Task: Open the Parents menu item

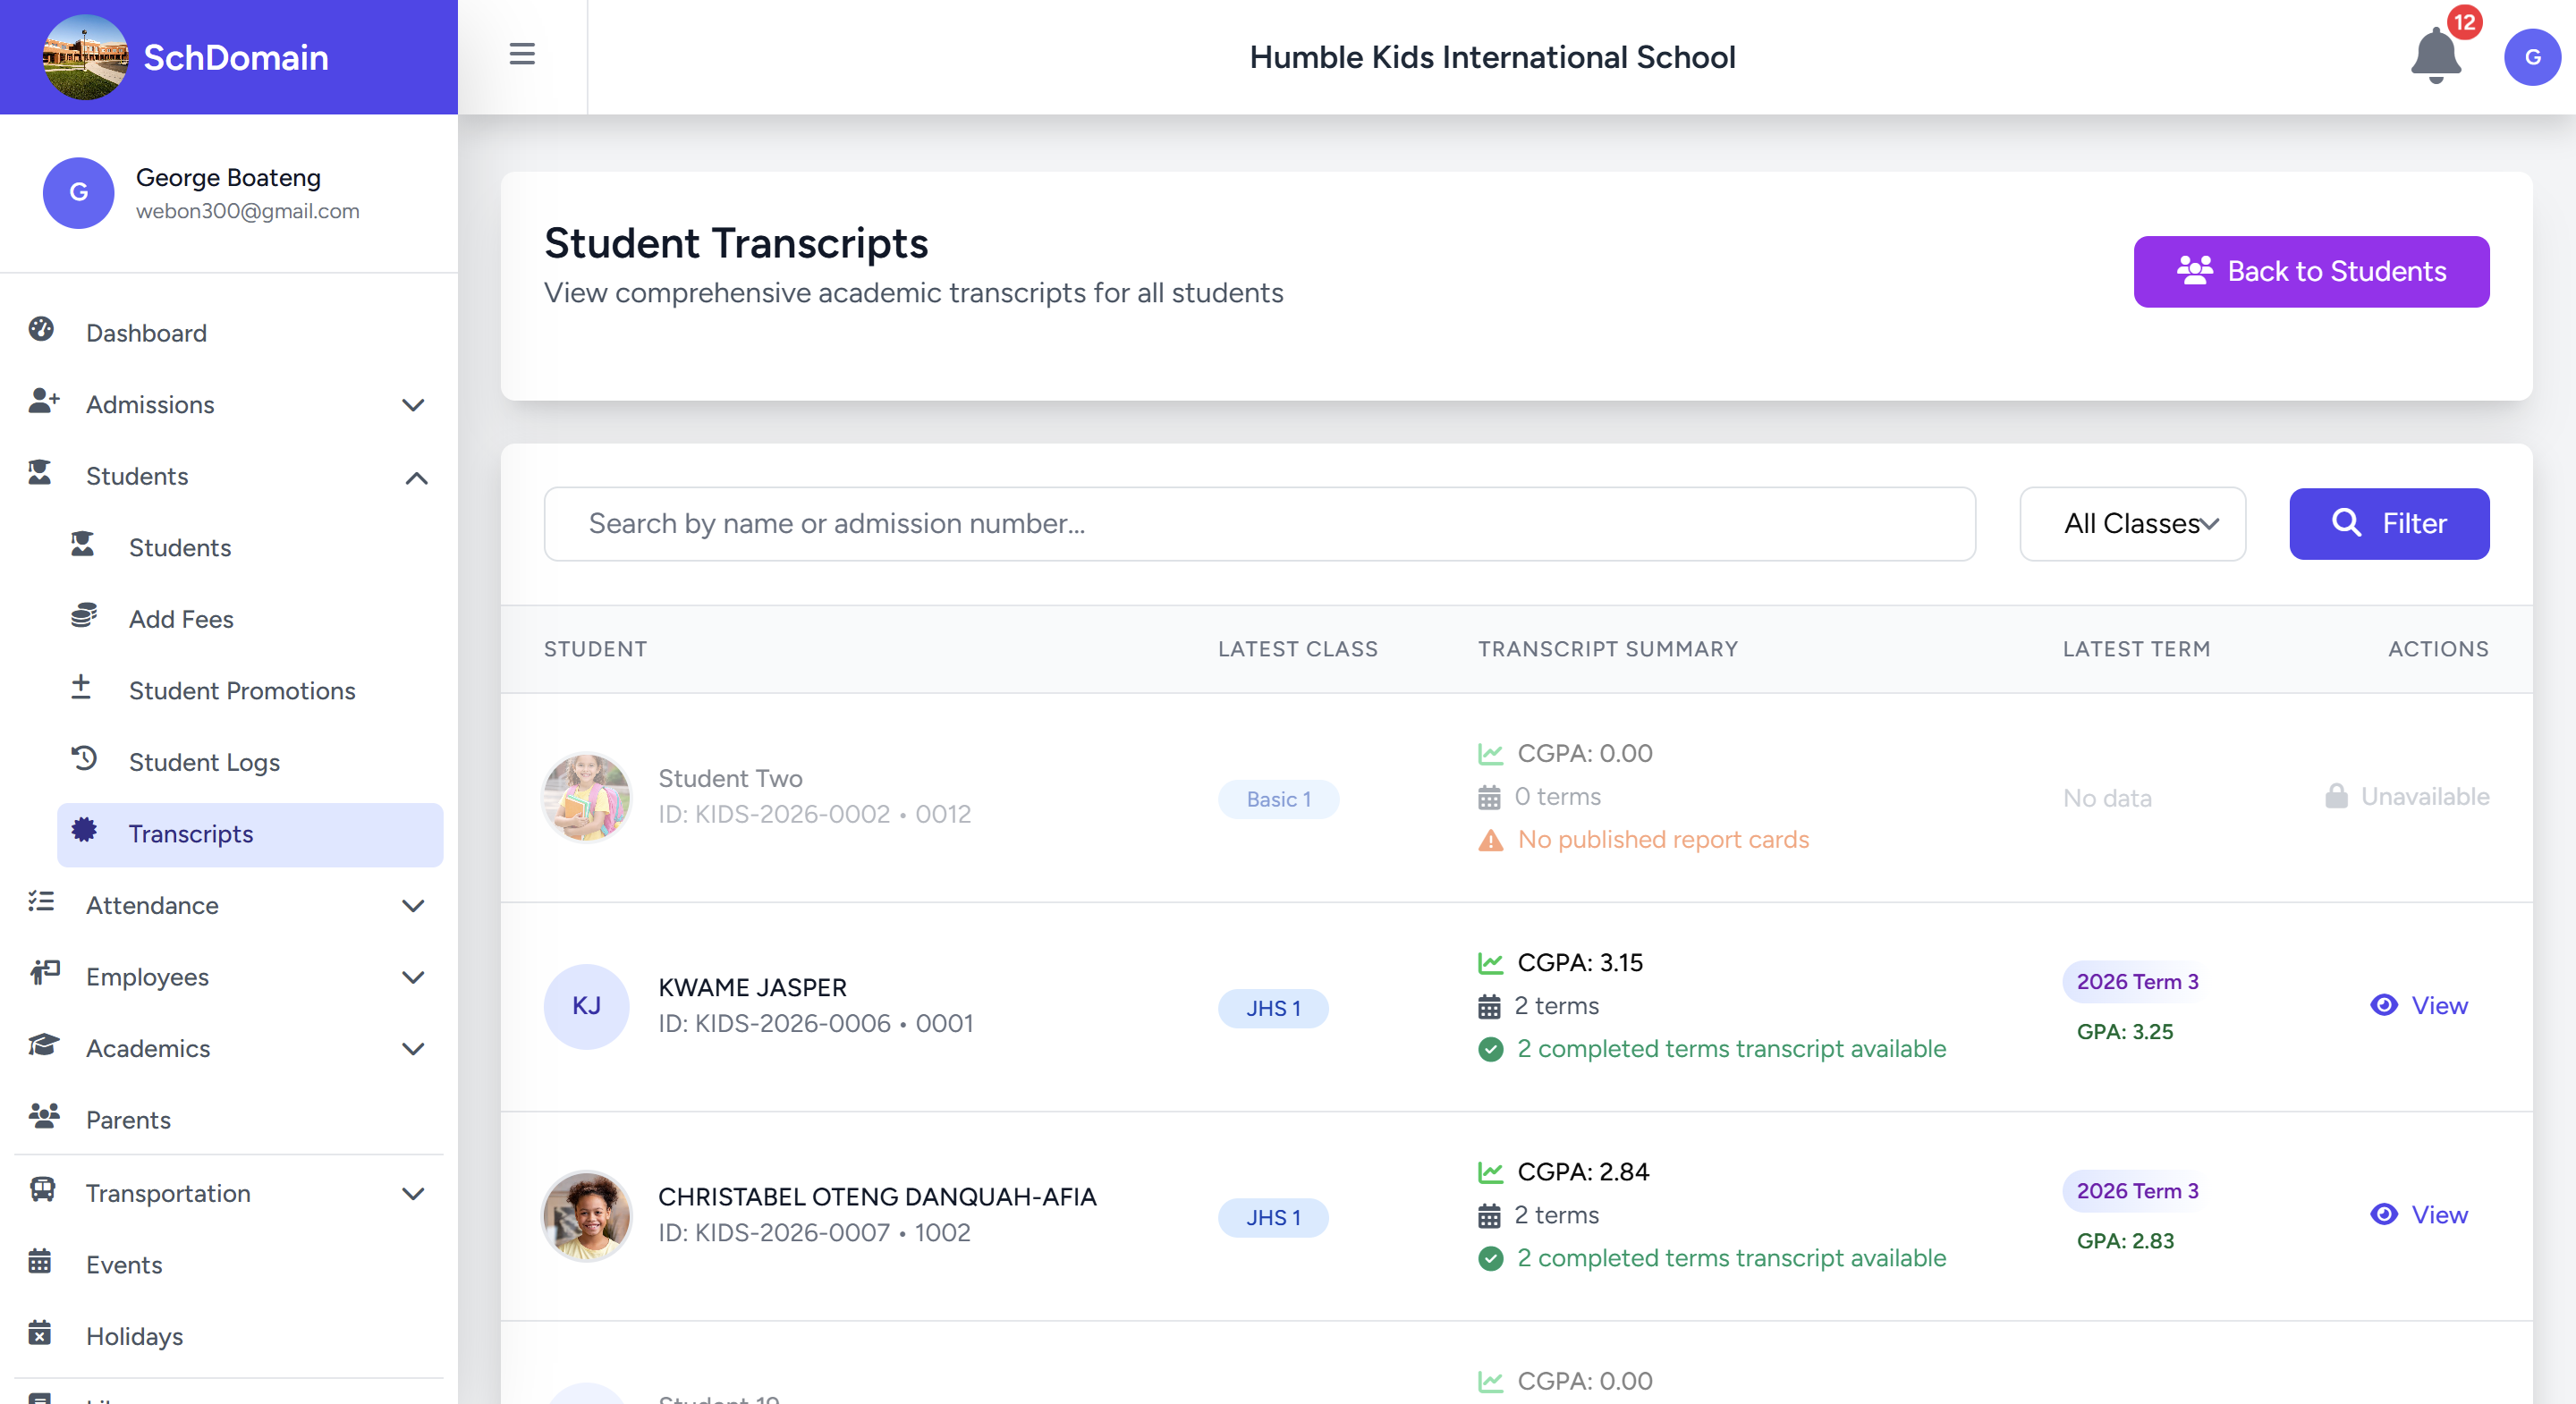Action: [x=229, y=1120]
